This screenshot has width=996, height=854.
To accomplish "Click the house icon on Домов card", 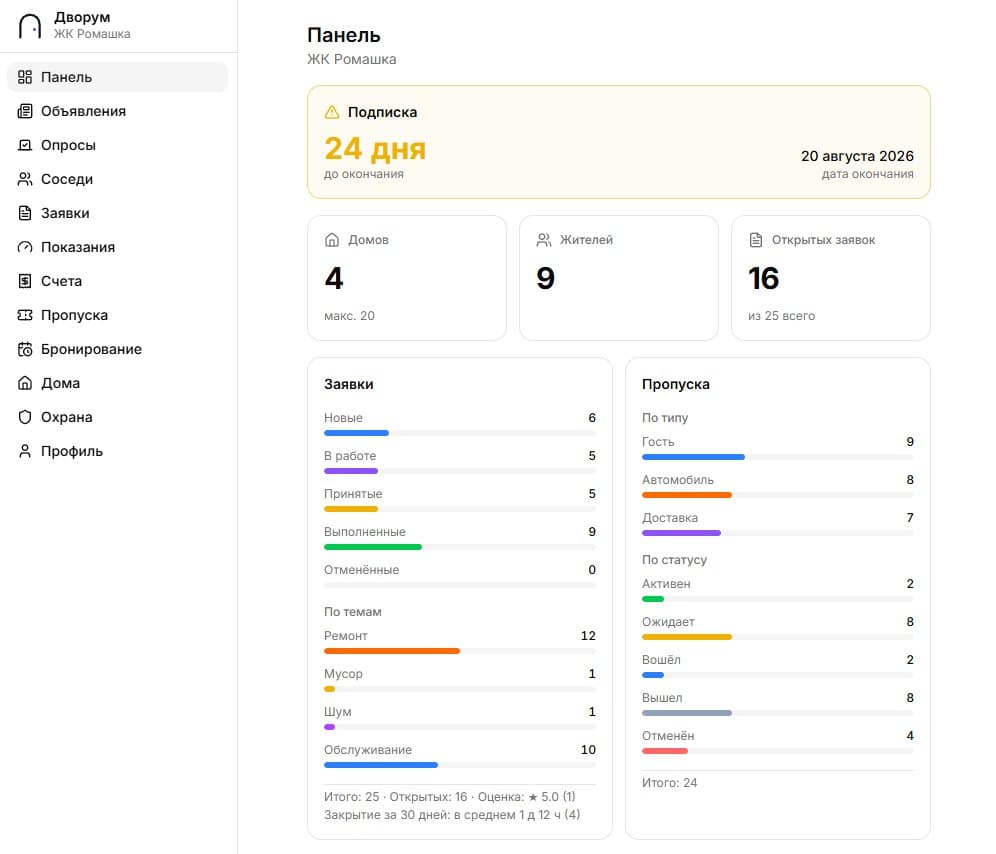I will coord(332,240).
